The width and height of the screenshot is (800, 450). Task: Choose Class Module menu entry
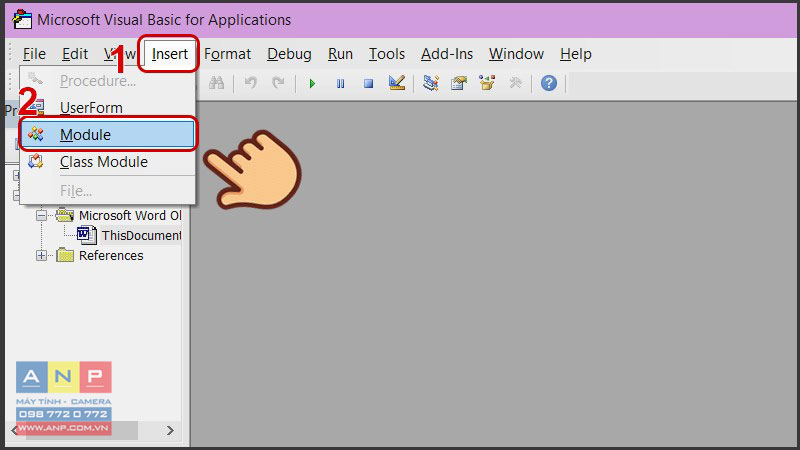tap(107, 162)
